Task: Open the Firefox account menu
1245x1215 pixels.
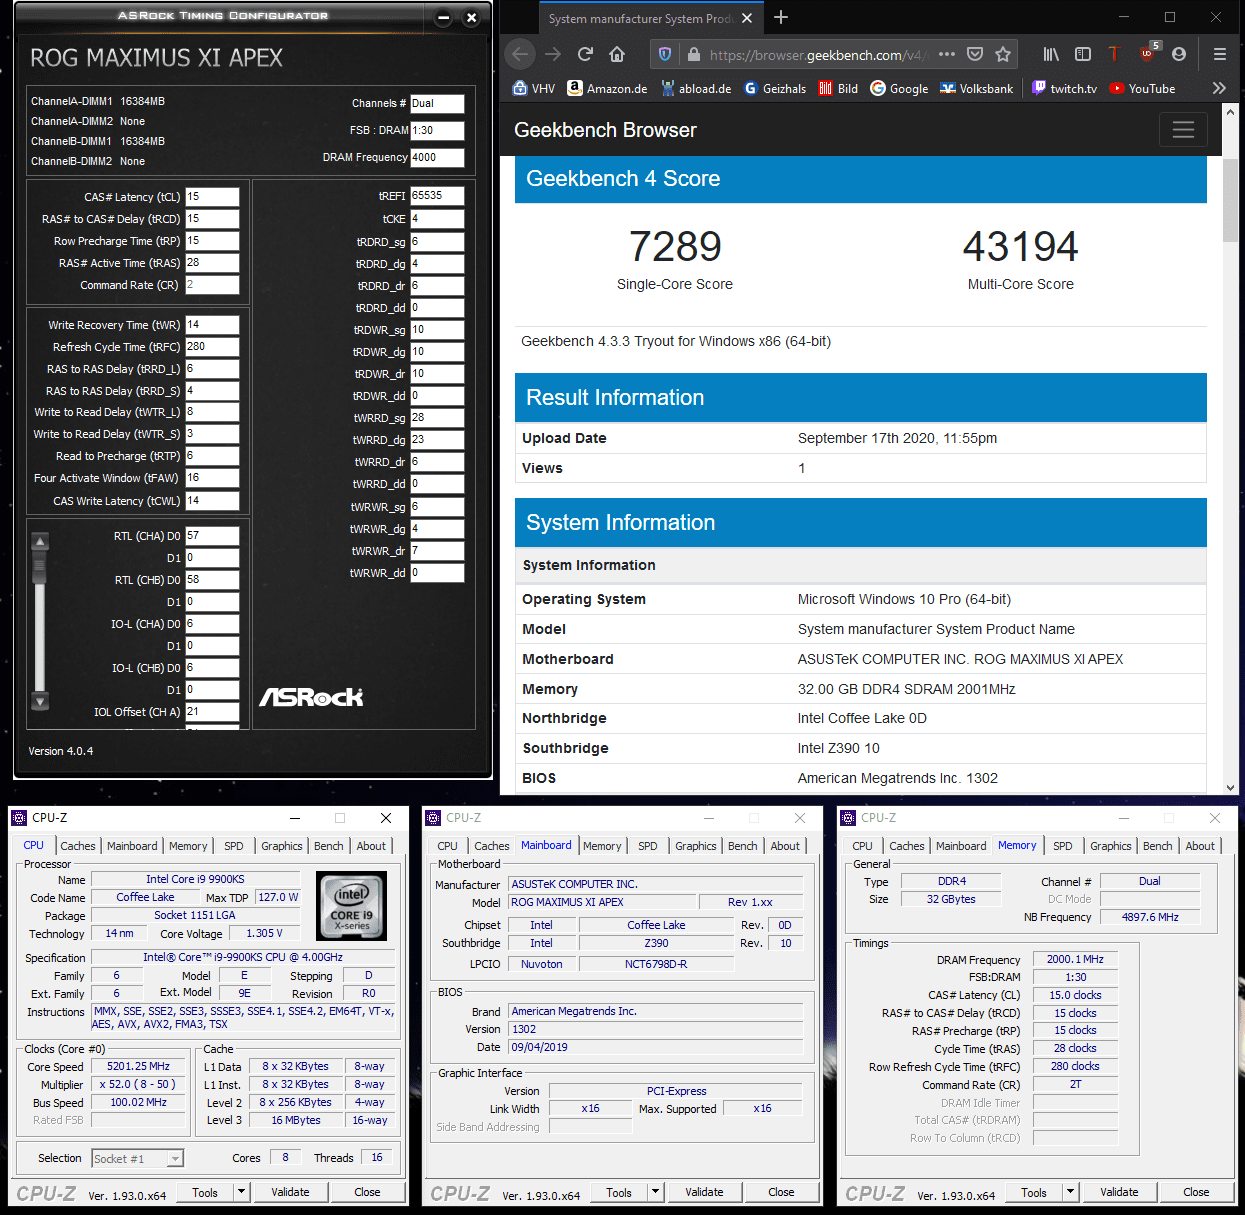Action: (1179, 55)
